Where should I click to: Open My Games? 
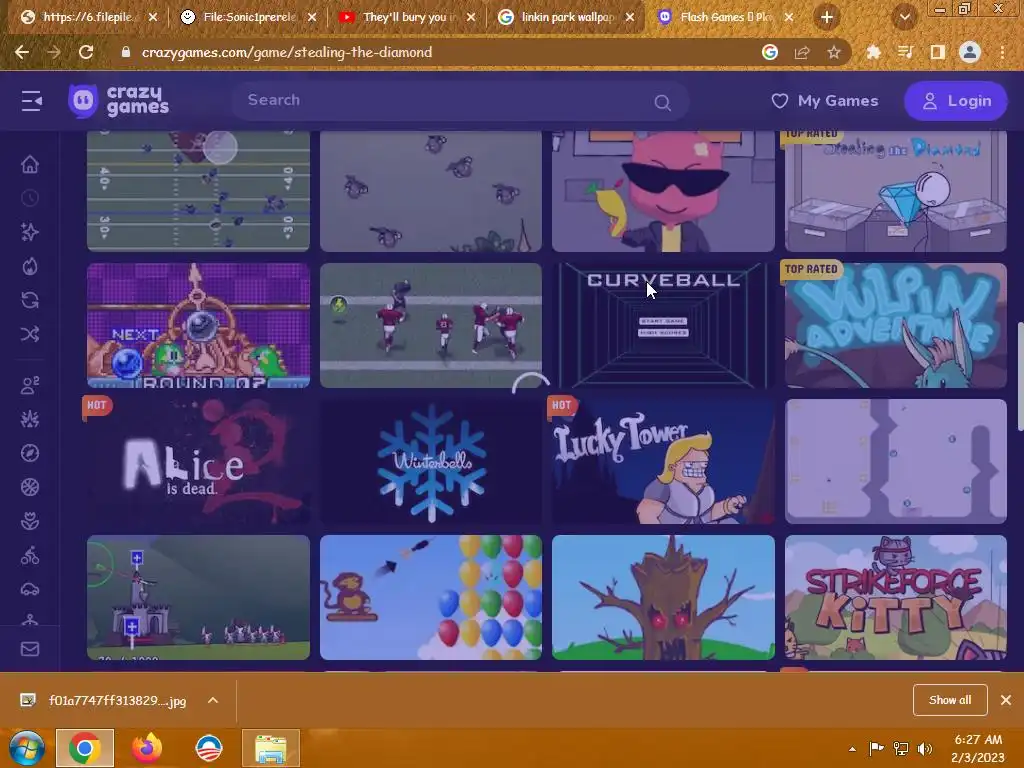(825, 101)
